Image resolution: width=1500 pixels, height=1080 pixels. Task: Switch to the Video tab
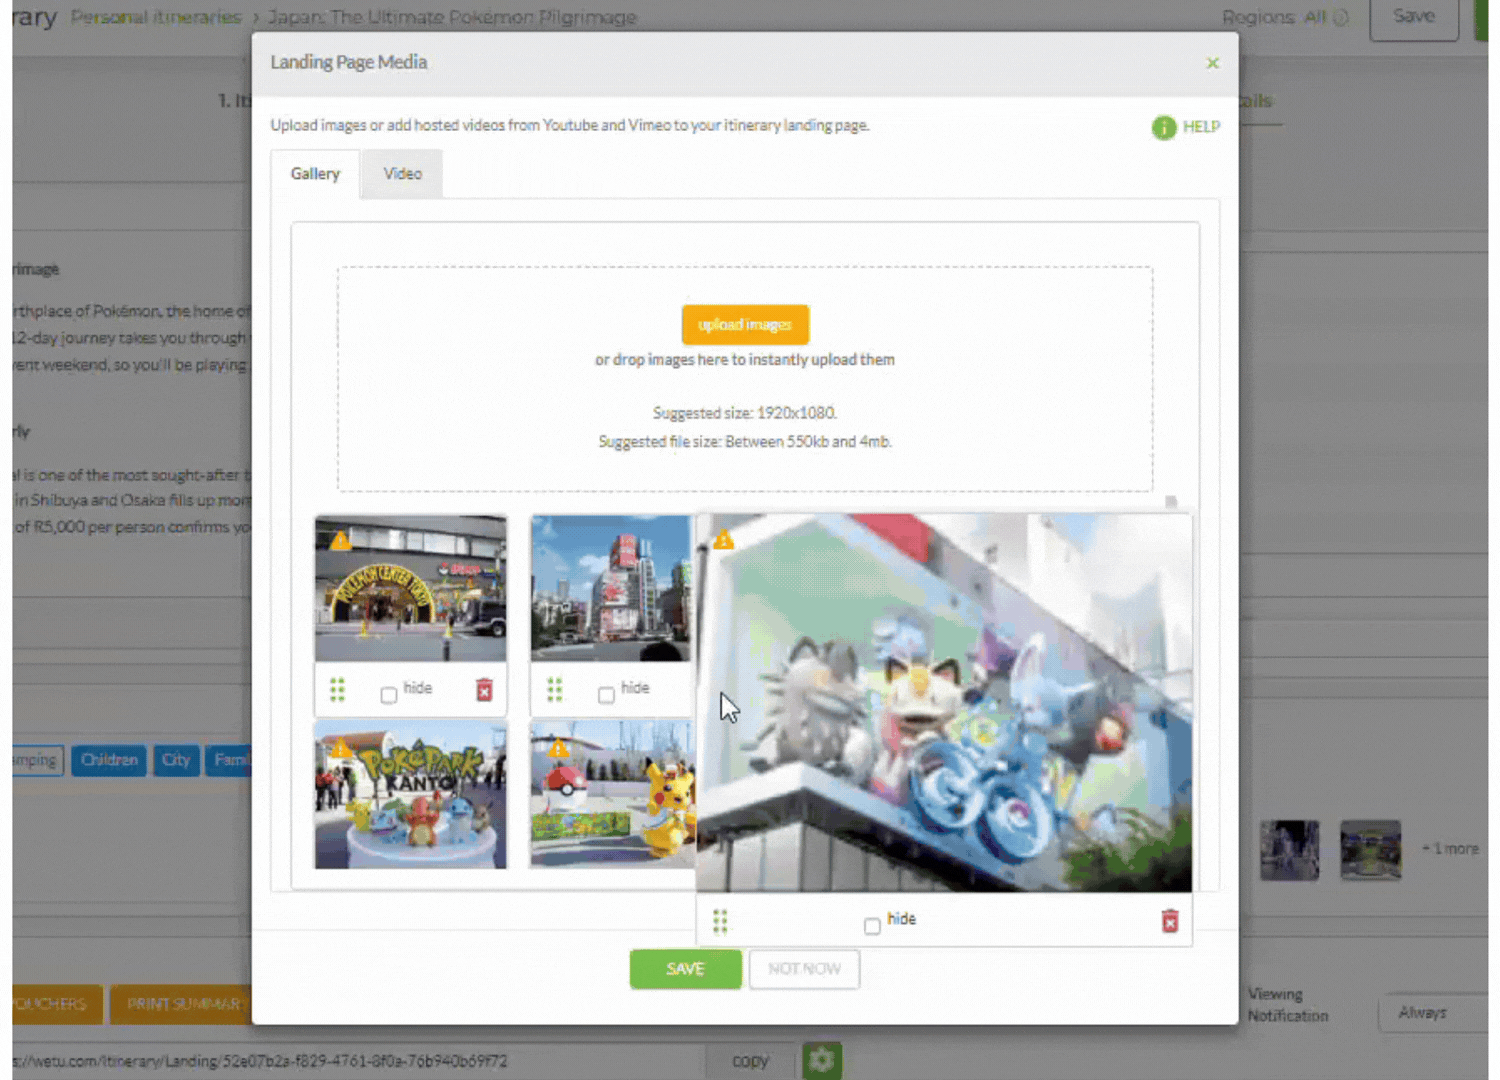click(x=402, y=174)
